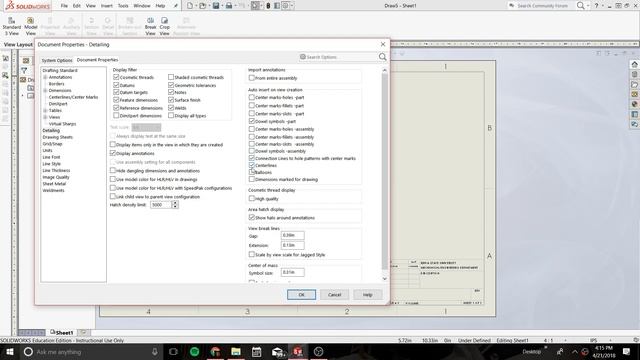This screenshot has height=360, width=640.
Task: Click the Cancel button
Action: [334, 295]
